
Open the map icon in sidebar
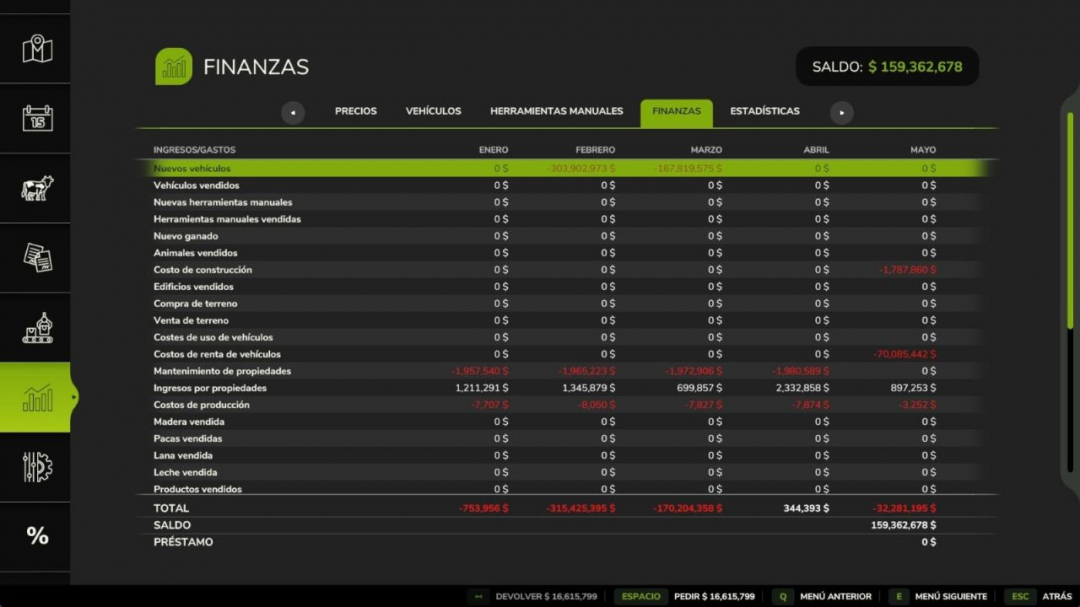click(x=37, y=49)
